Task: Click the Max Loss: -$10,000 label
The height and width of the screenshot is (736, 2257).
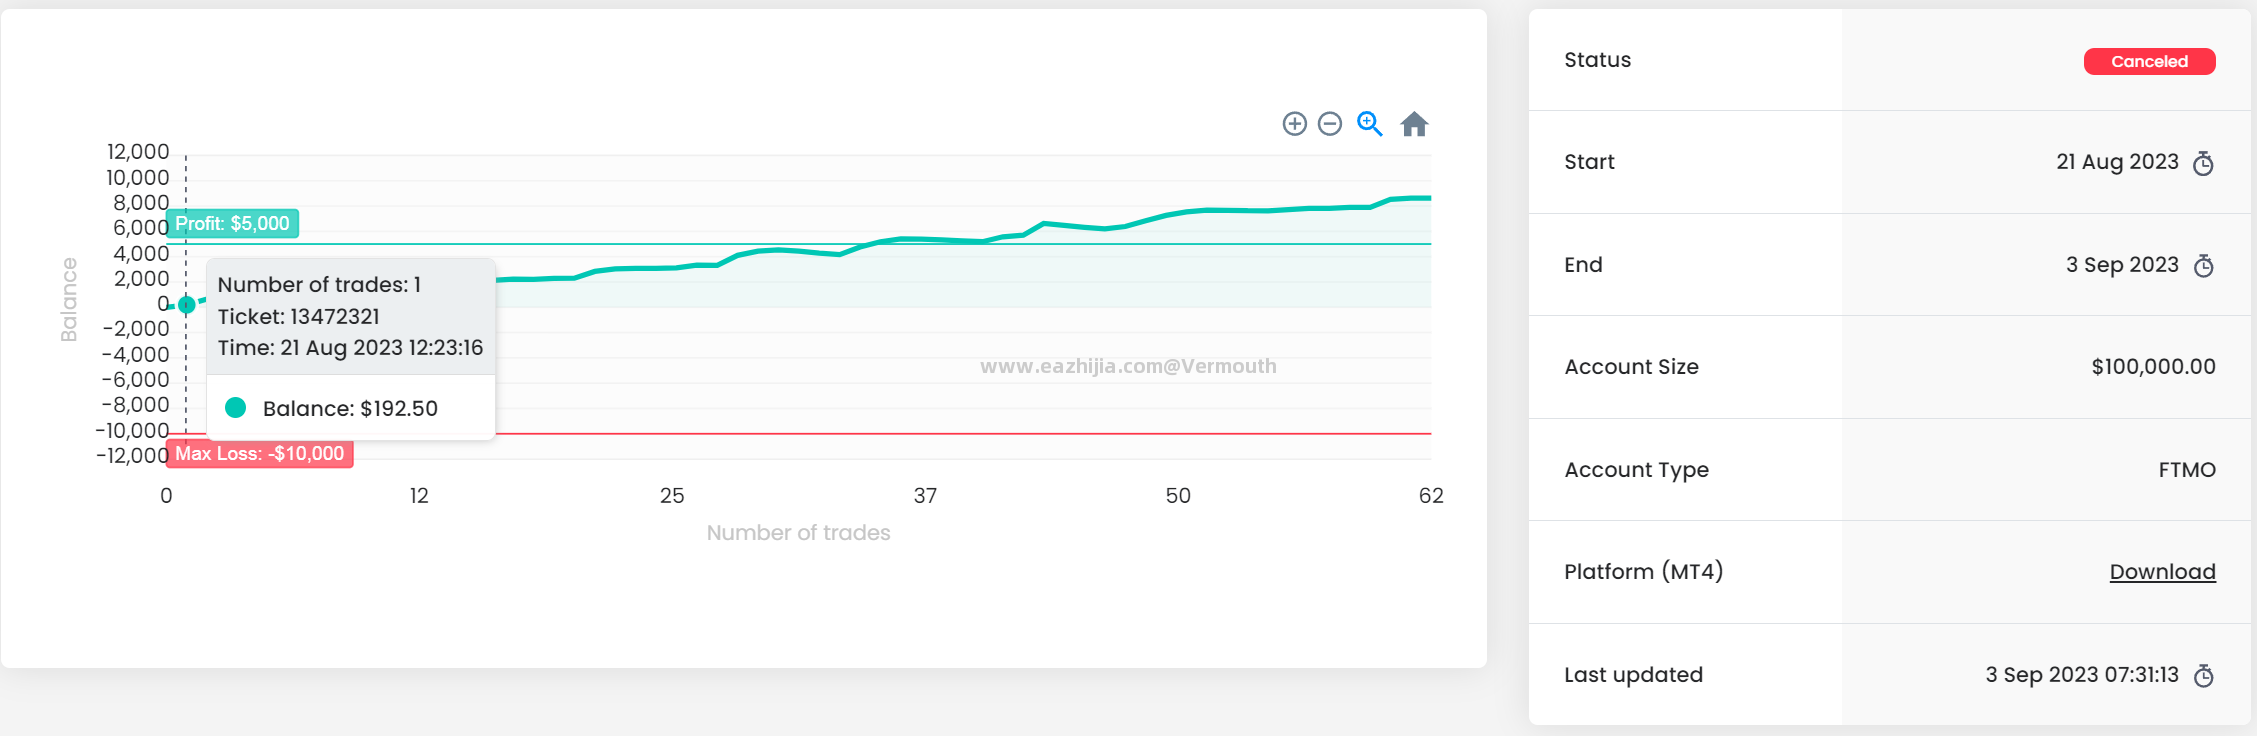Action: 259,454
